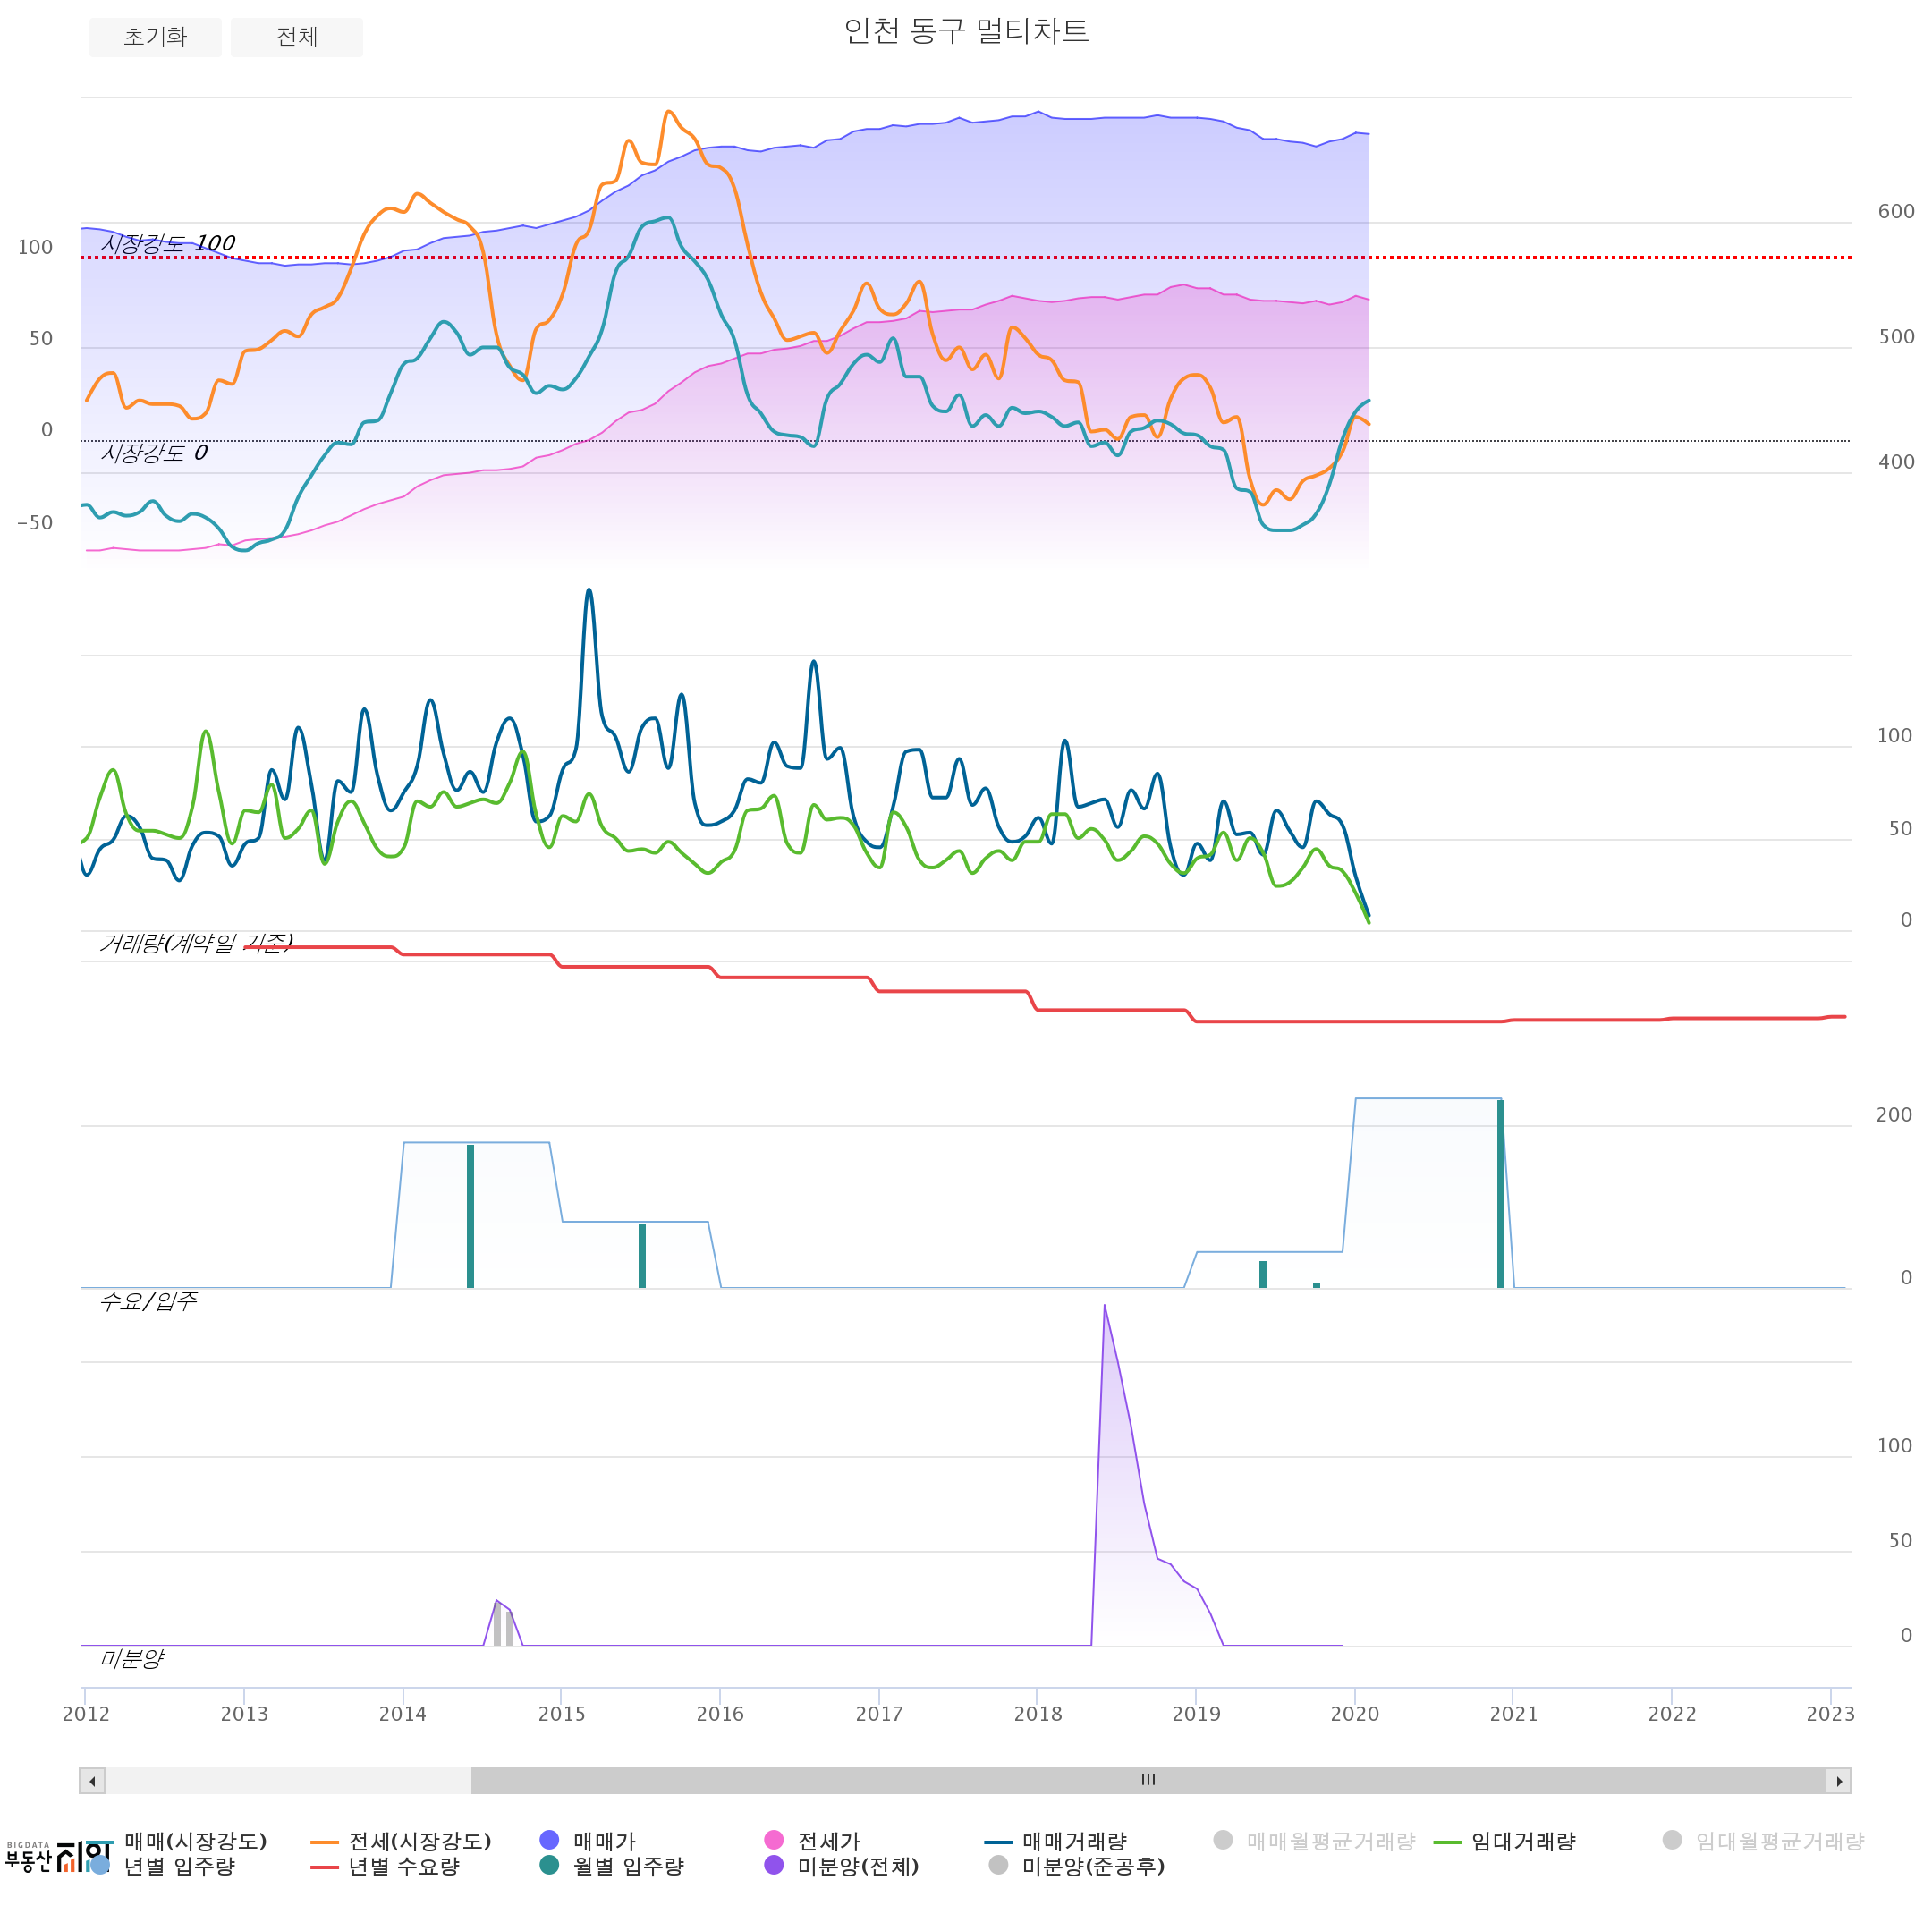Click the green 임대거래량 legend line marker

[1448, 1842]
